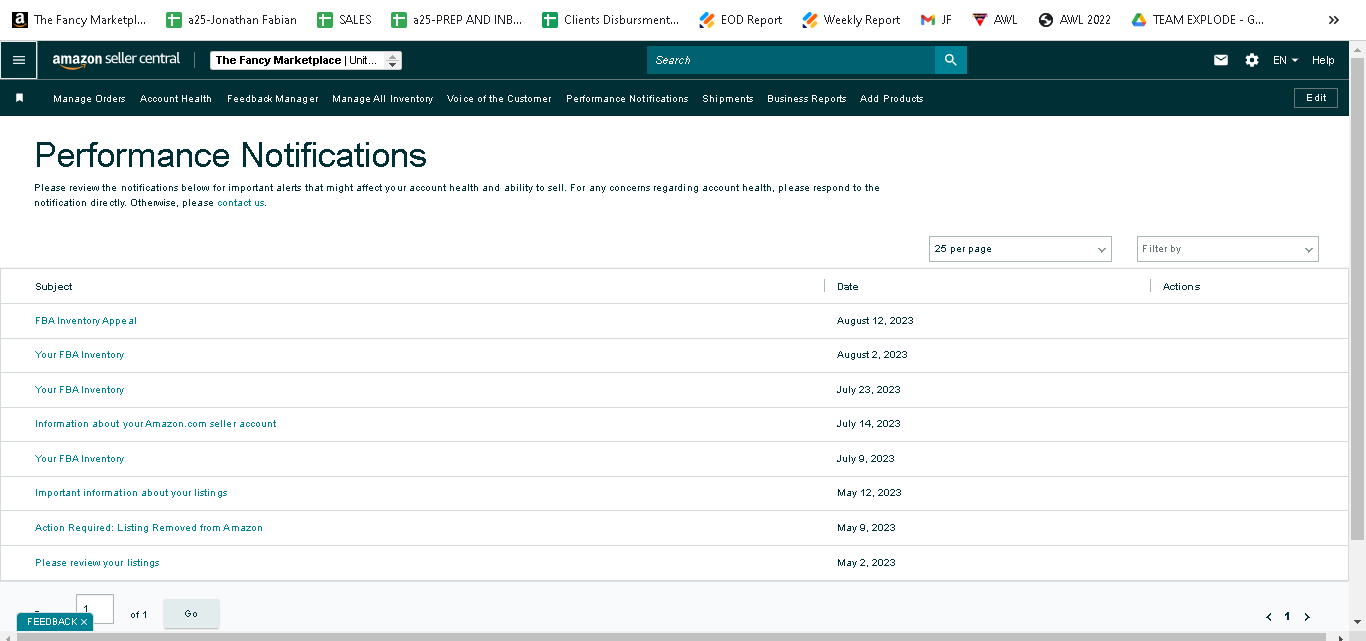Open the SALES sheet bookmark

coord(344,19)
